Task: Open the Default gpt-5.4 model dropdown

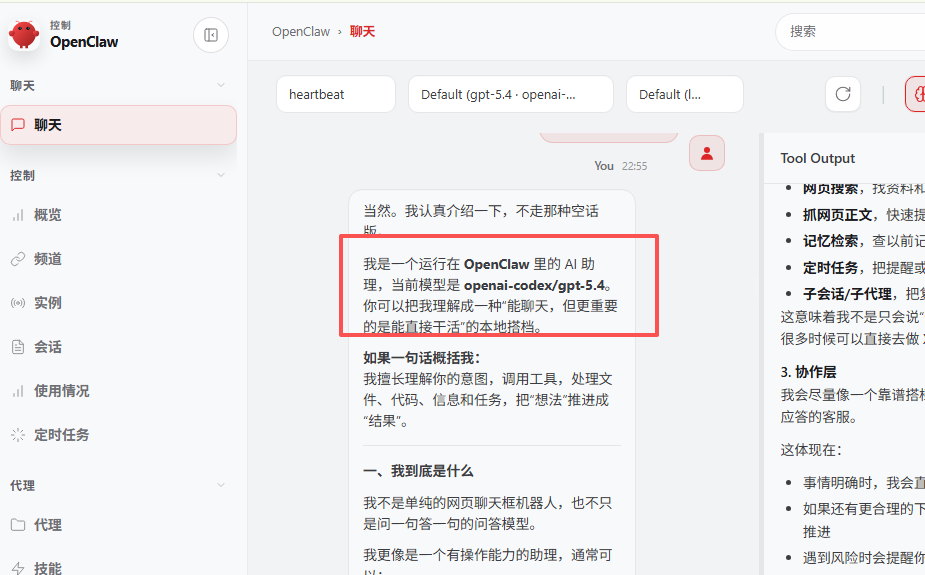Action: (x=511, y=94)
